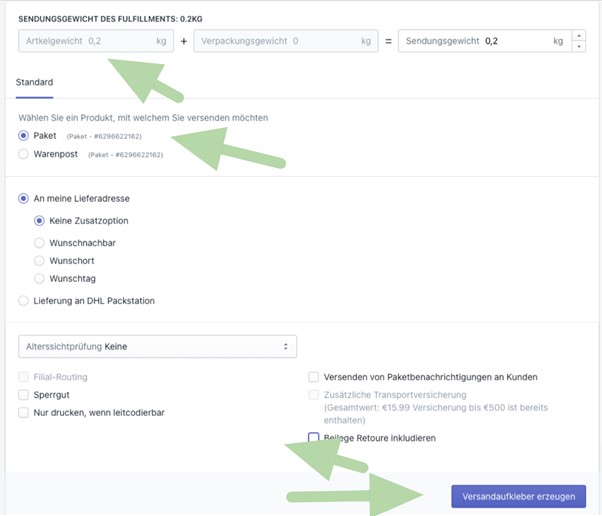Select Keine Zusatzoption radio button
Image resolution: width=602 pixels, height=516 pixels.
coord(39,221)
